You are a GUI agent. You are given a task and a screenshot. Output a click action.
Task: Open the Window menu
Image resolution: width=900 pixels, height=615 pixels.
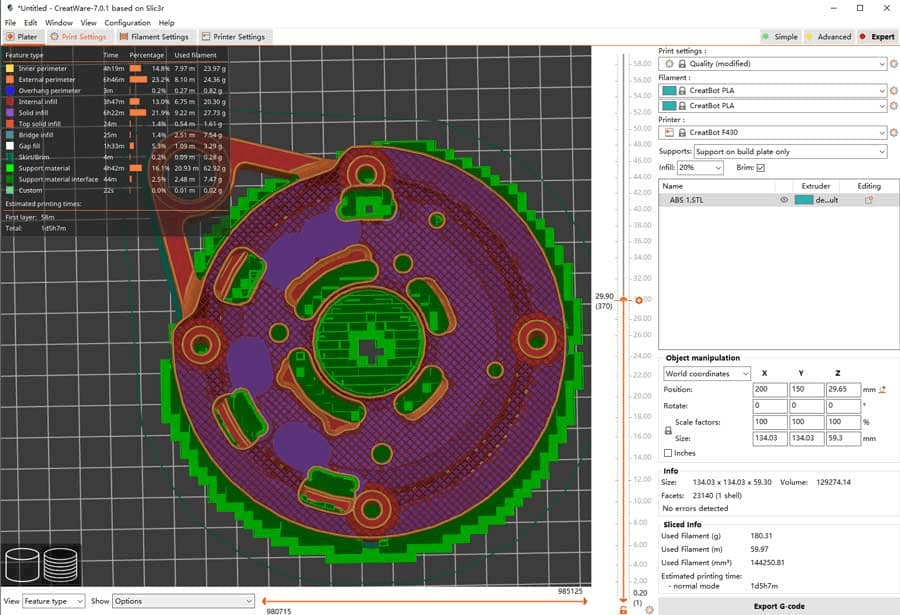[59, 23]
